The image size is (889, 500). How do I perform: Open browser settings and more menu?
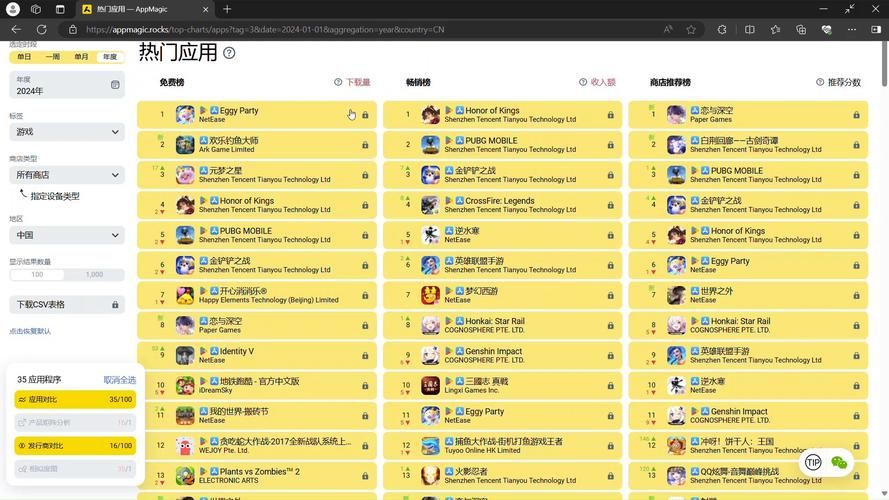tap(852, 29)
